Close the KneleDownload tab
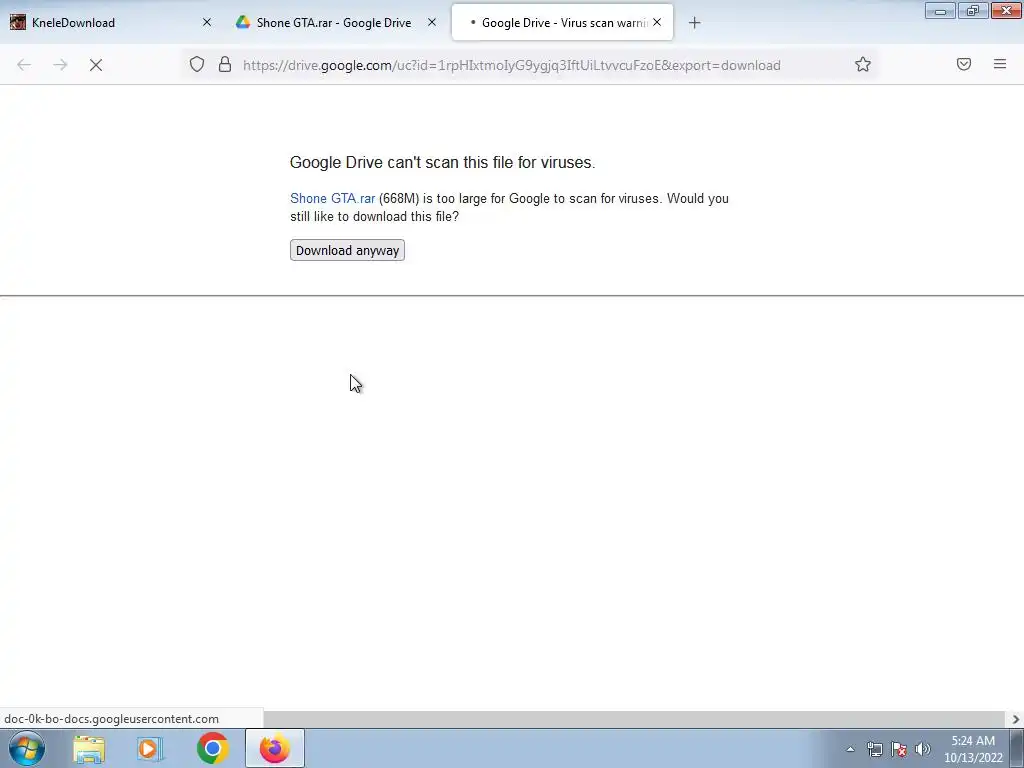 pyautogui.click(x=206, y=22)
